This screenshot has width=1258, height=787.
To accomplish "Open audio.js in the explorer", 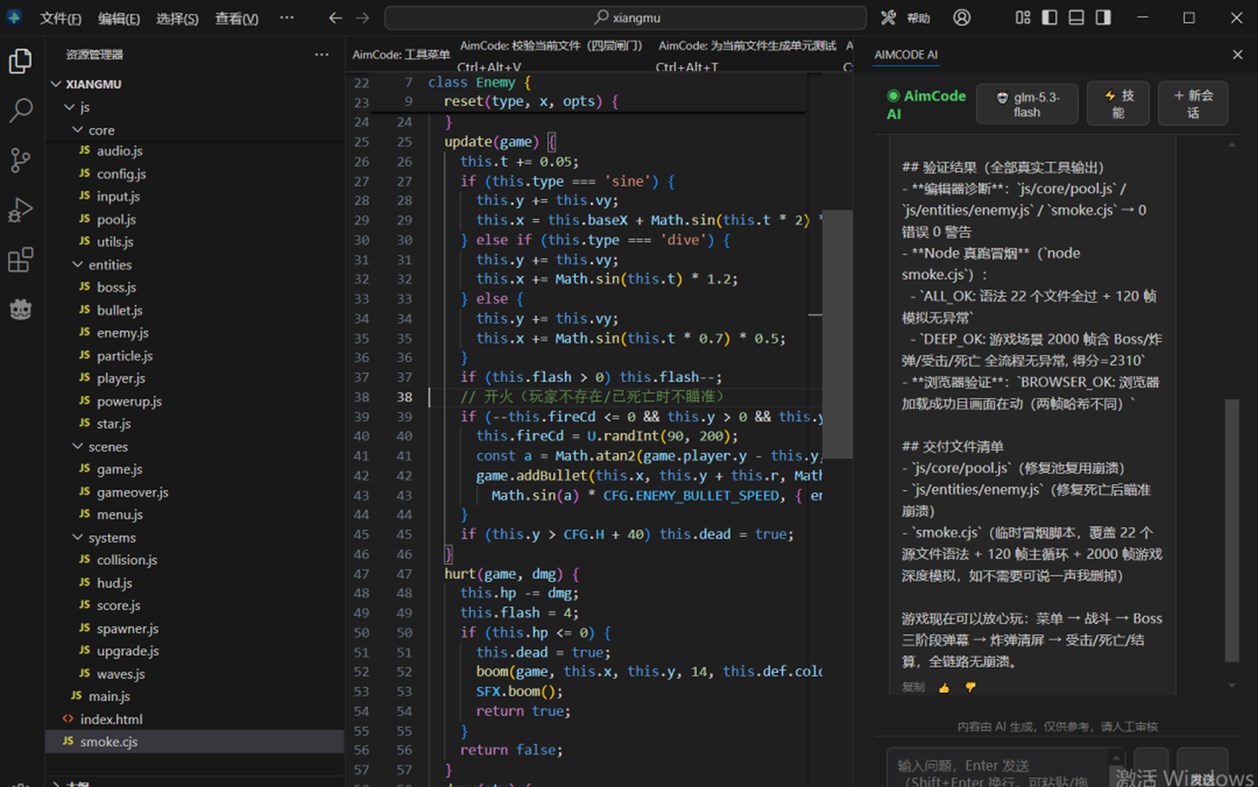I will click(x=119, y=151).
